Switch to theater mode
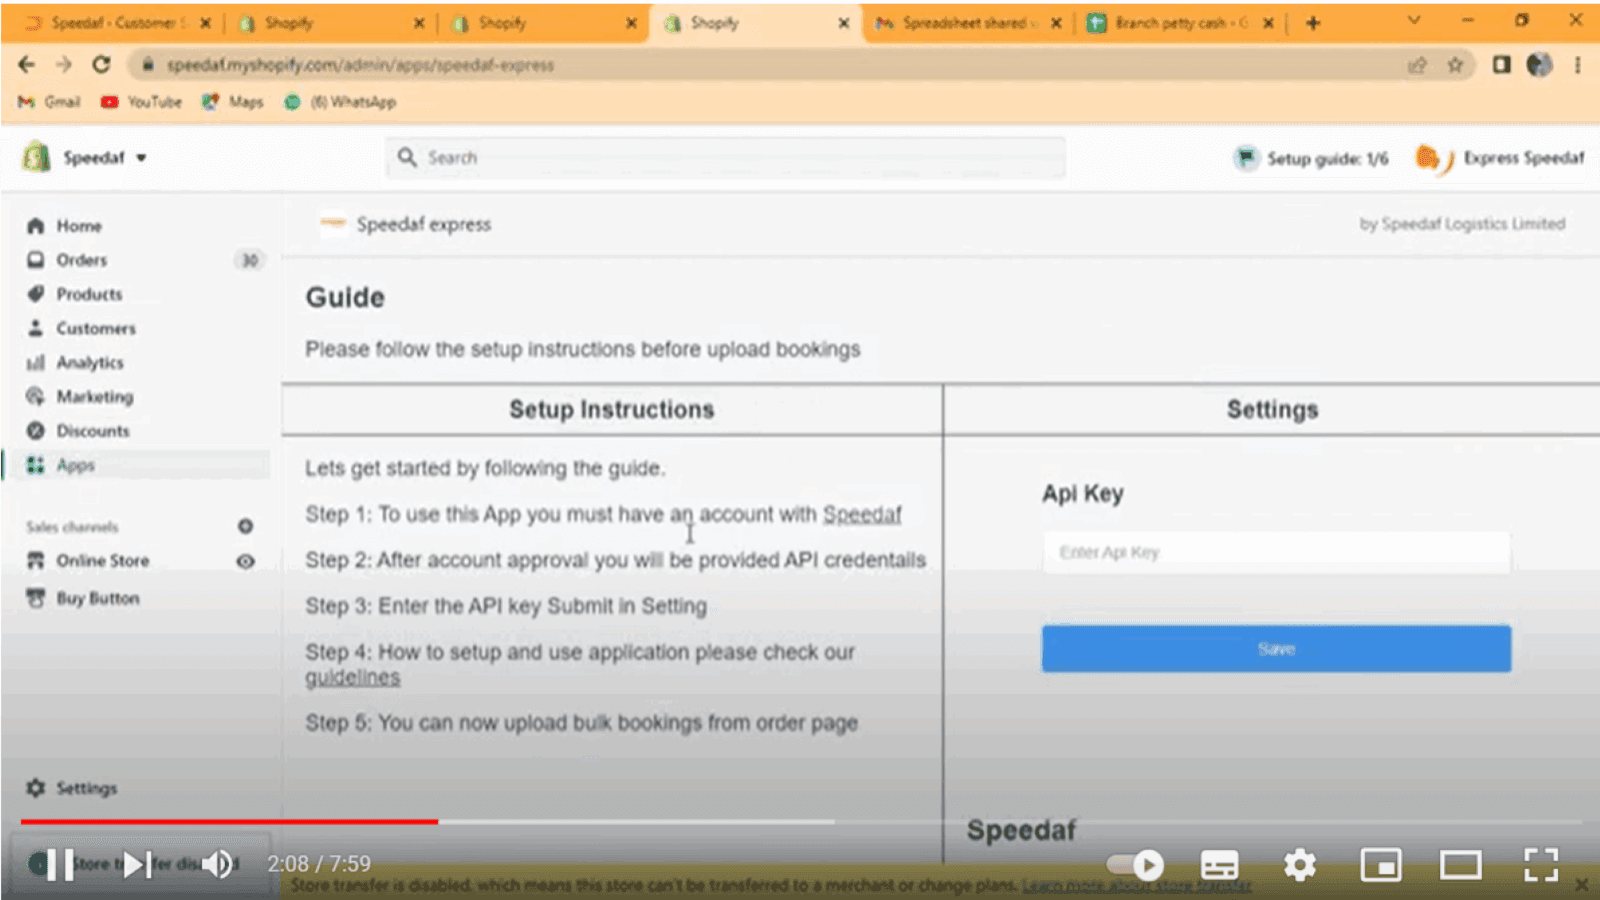Screen dimensions: 1600x900 (1460, 864)
